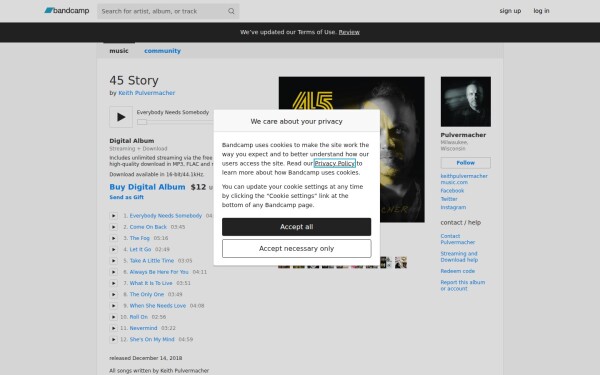This screenshot has width=600, height=375.
Task: Open track title What It Is To Live
Action: click(x=151, y=283)
